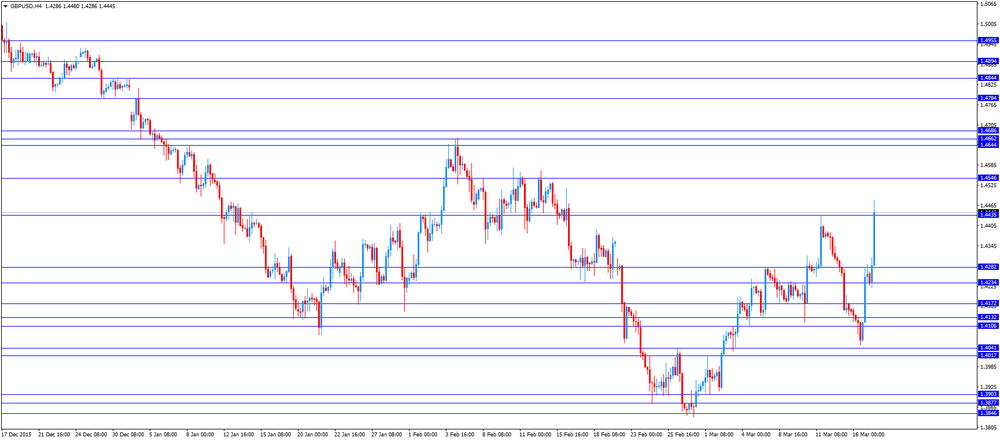Select the 1.4894 horizontal level price label

(x=988, y=62)
